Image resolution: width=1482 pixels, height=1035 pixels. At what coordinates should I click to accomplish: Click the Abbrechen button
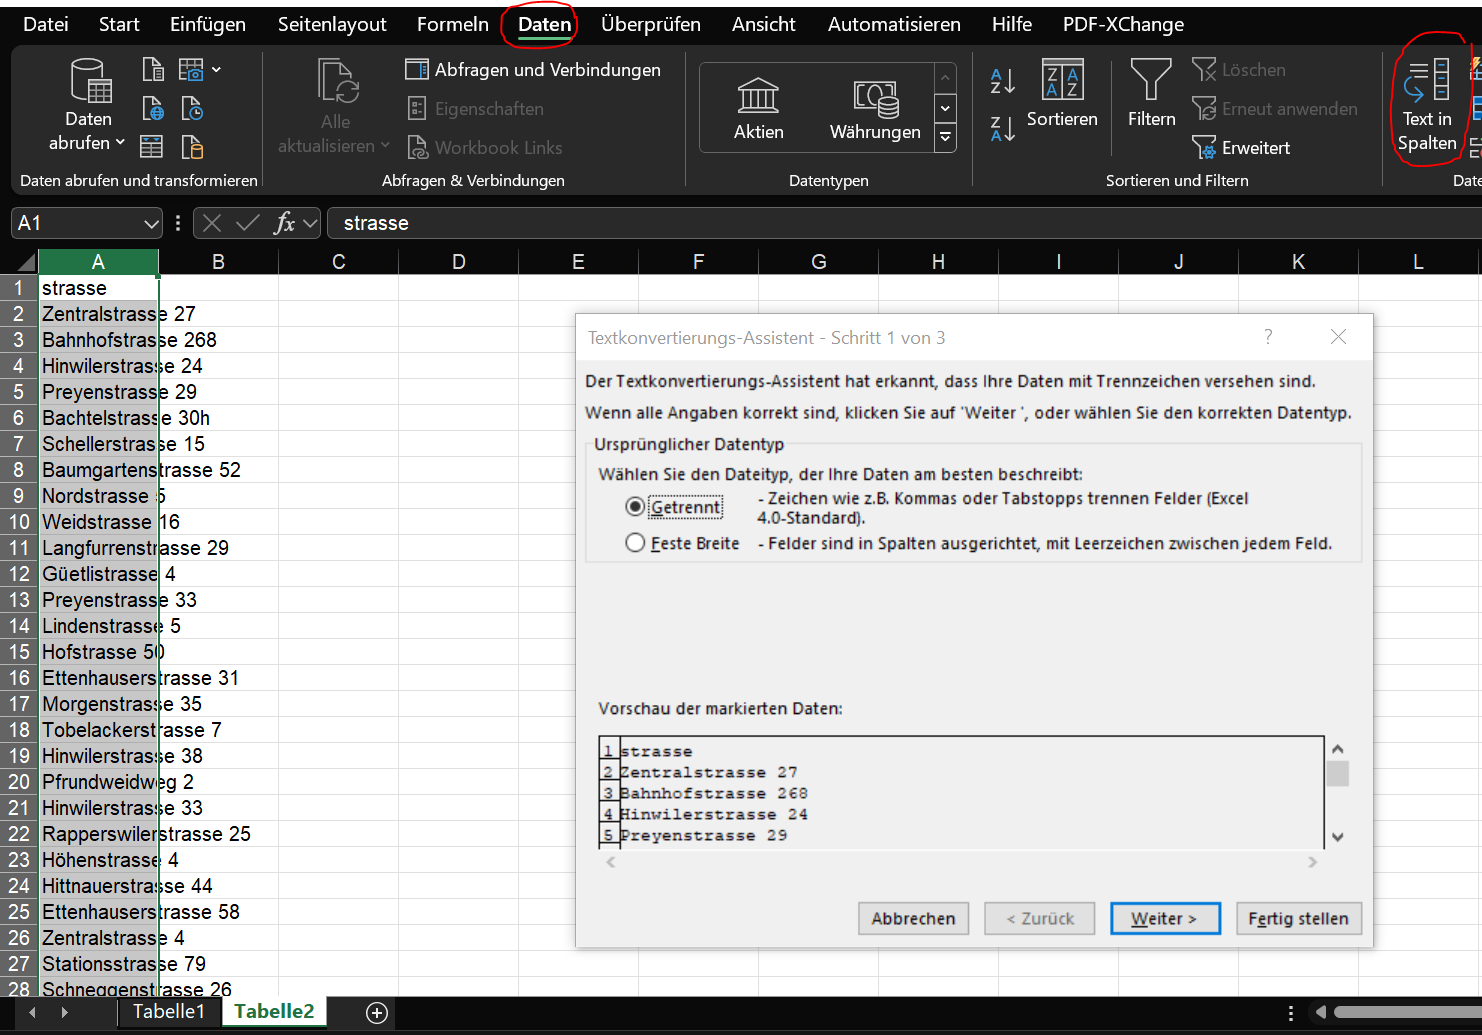pos(913,918)
